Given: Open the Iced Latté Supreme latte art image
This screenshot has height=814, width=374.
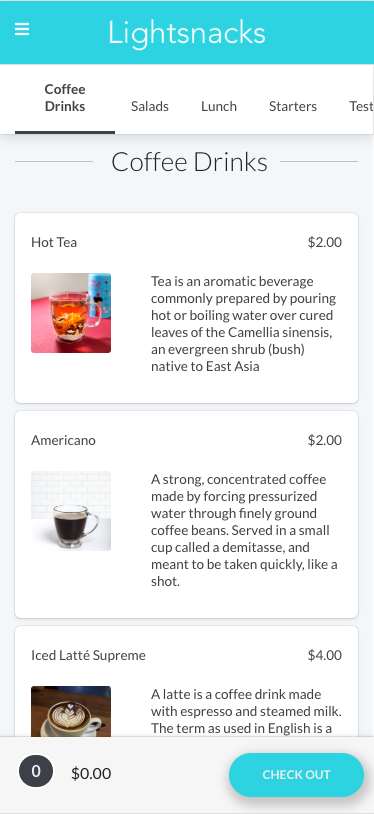Looking at the screenshot, I should click(x=71, y=711).
